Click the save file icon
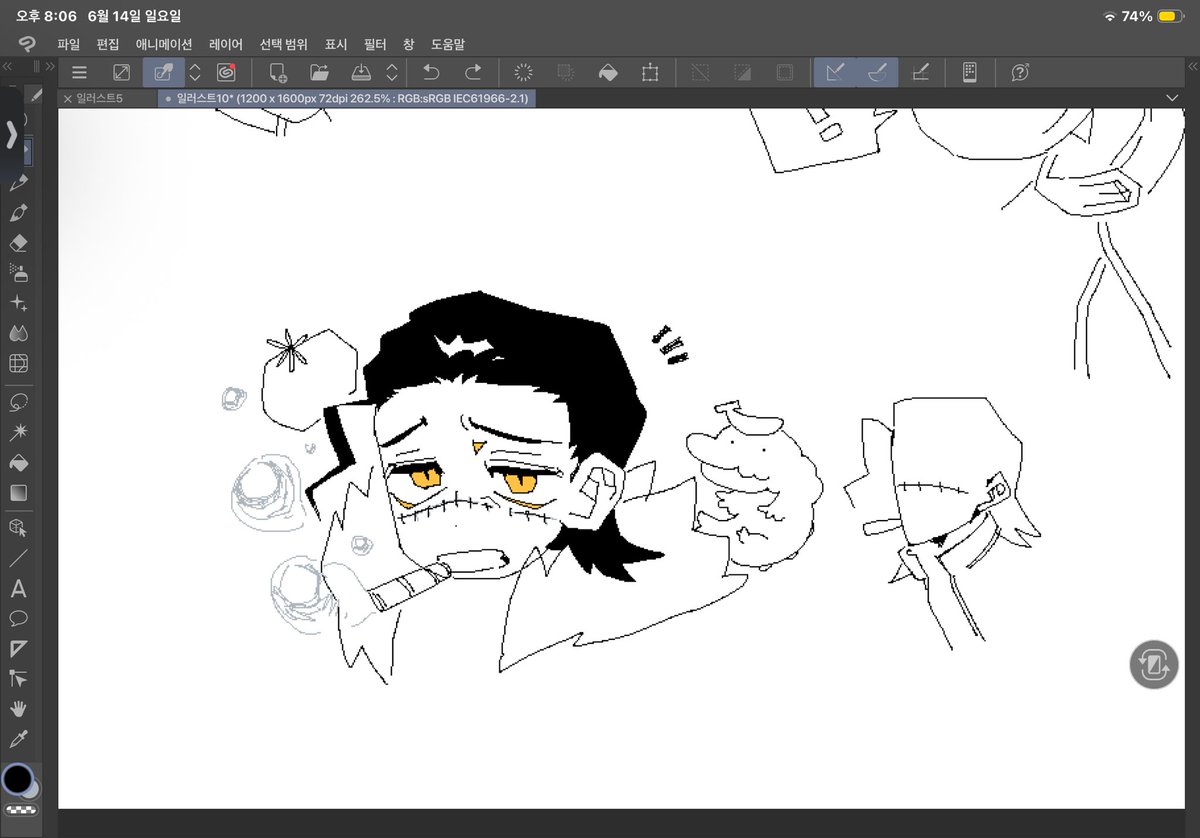The width and height of the screenshot is (1200, 838). (x=362, y=72)
